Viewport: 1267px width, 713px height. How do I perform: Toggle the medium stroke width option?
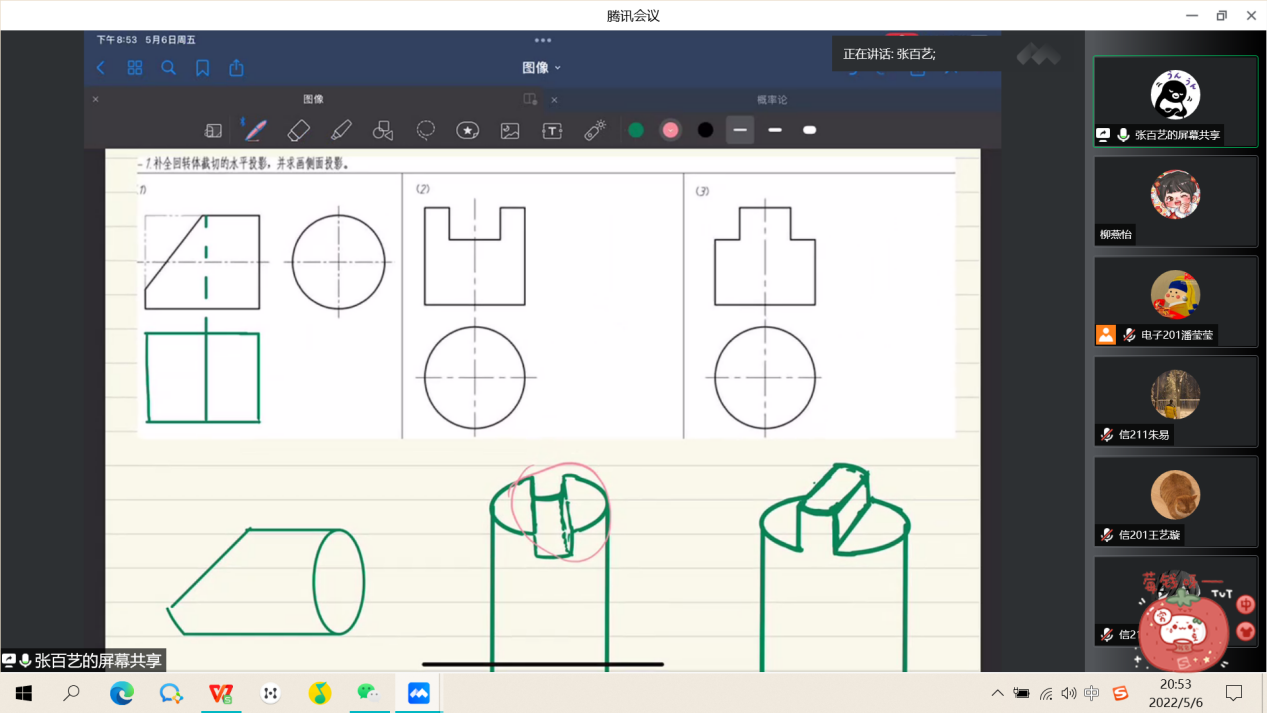point(775,130)
